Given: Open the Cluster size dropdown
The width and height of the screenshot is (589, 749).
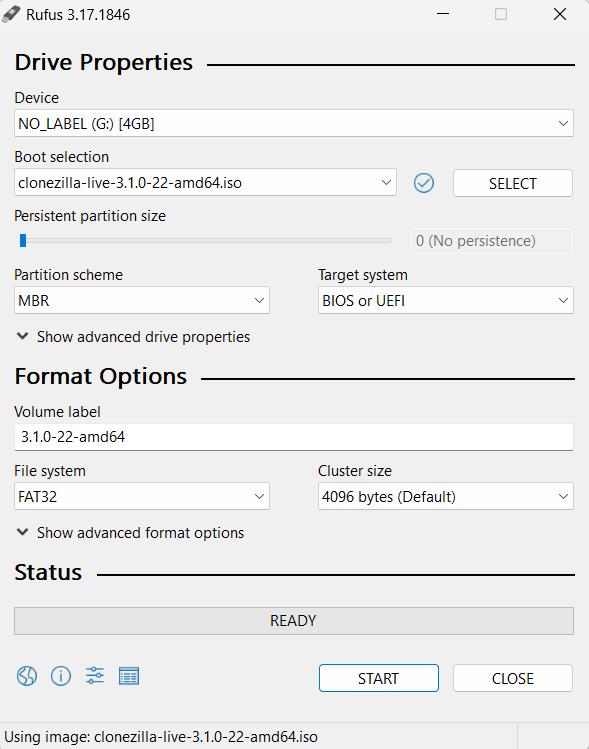Looking at the screenshot, I should [x=446, y=496].
